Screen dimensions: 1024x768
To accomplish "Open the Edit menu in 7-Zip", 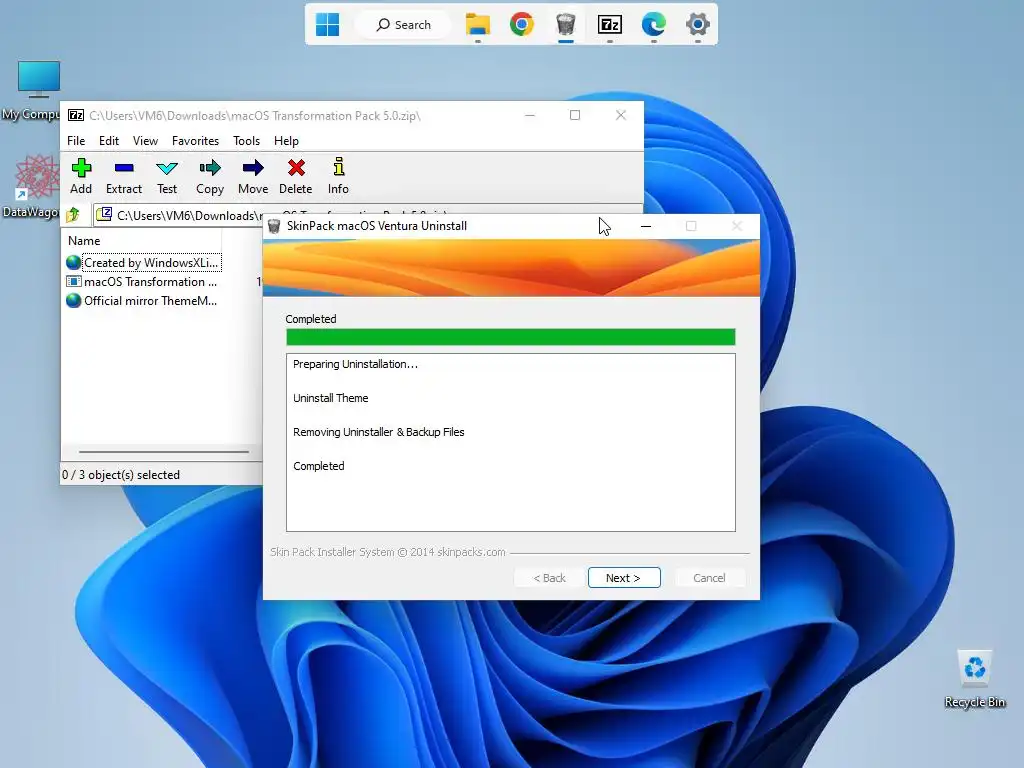I will point(108,140).
